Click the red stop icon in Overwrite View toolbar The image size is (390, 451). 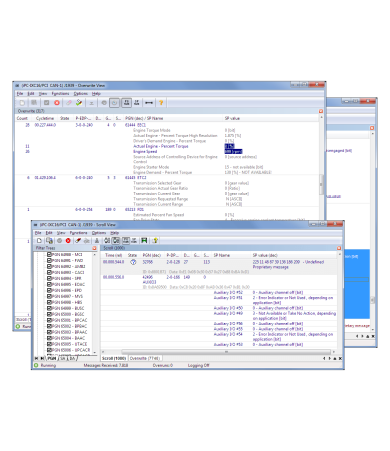(x=57, y=103)
